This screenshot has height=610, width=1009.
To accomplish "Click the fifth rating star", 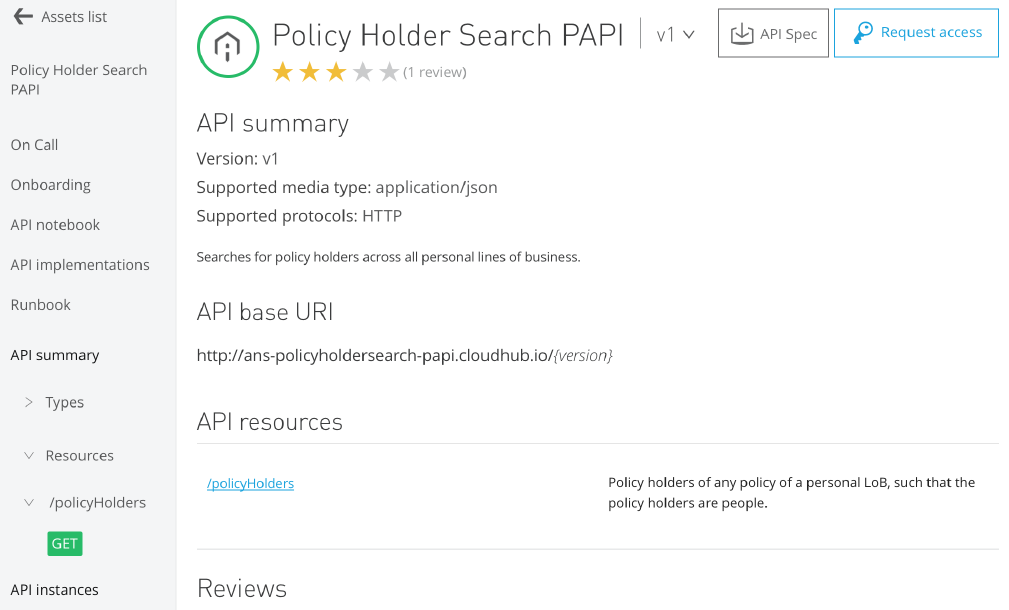I will [x=389, y=72].
